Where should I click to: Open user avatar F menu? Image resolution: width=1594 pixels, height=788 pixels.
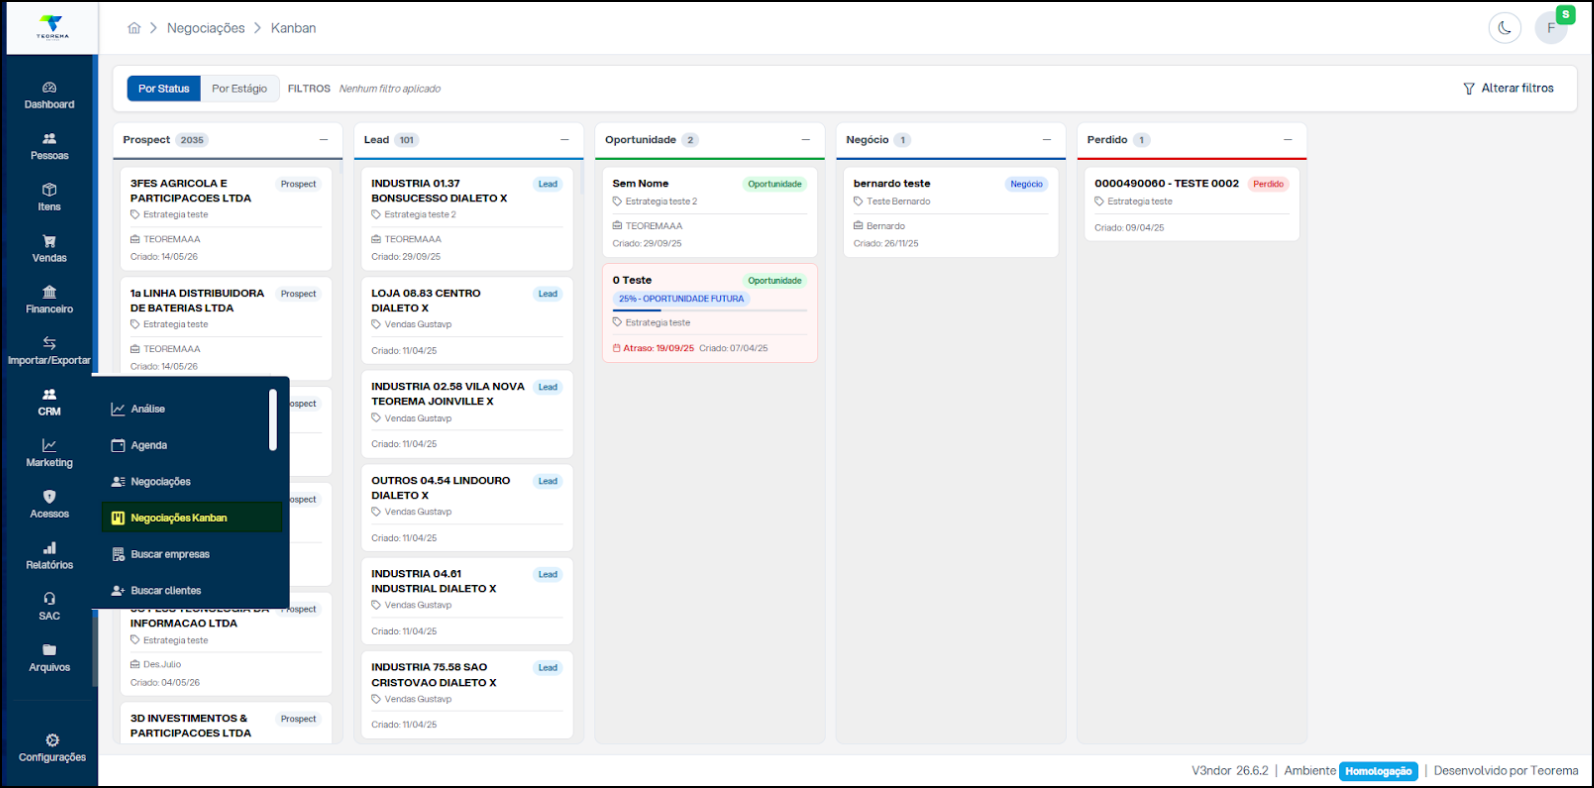[1551, 28]
